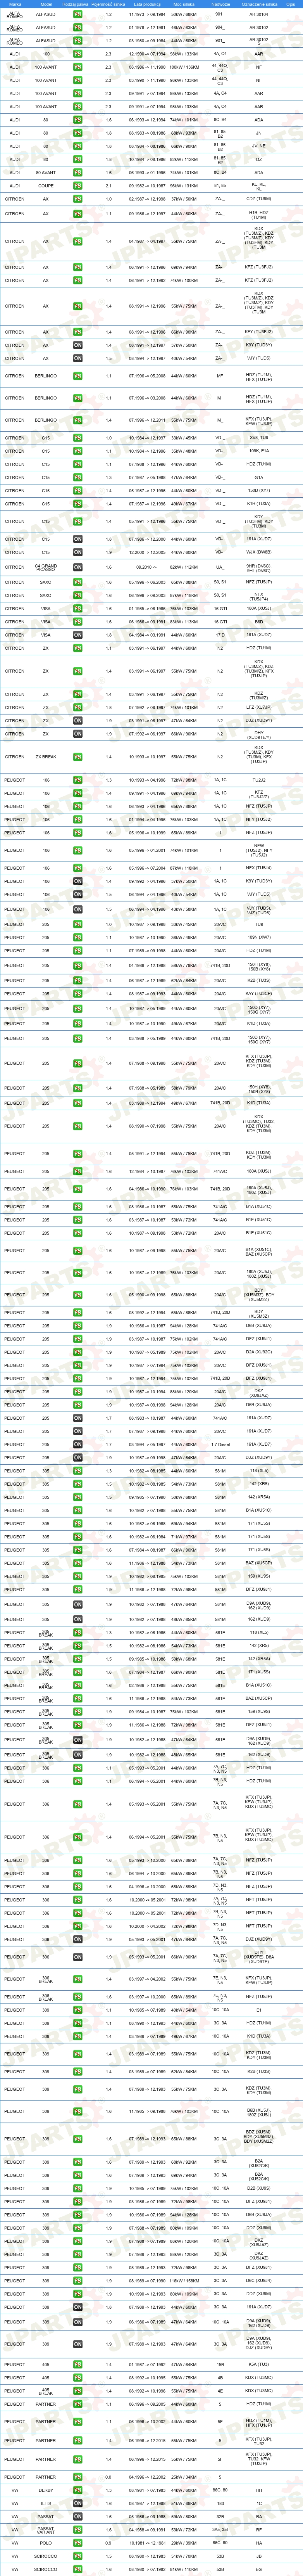Click ON icon in Citroen Visa 161A (XUD7) row

tap(78, 635)
